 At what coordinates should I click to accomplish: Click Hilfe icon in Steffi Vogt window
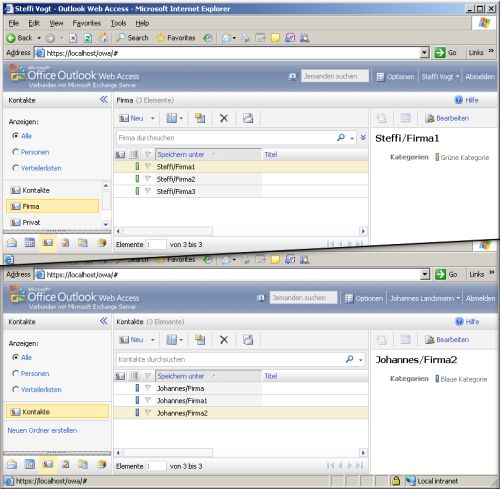coord(459,100)
